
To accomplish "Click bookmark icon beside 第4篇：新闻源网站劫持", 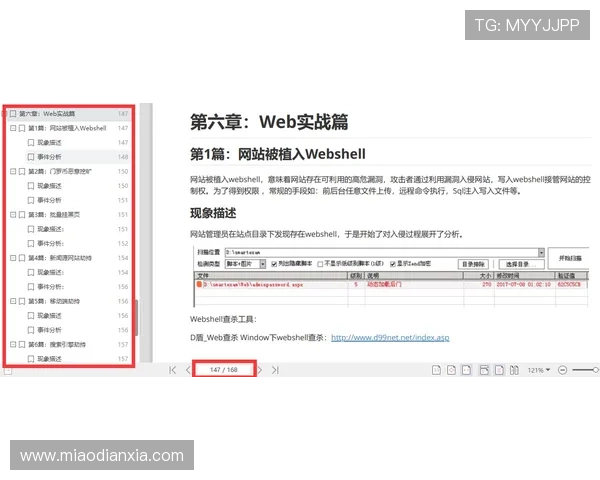I will pos(22,258).
